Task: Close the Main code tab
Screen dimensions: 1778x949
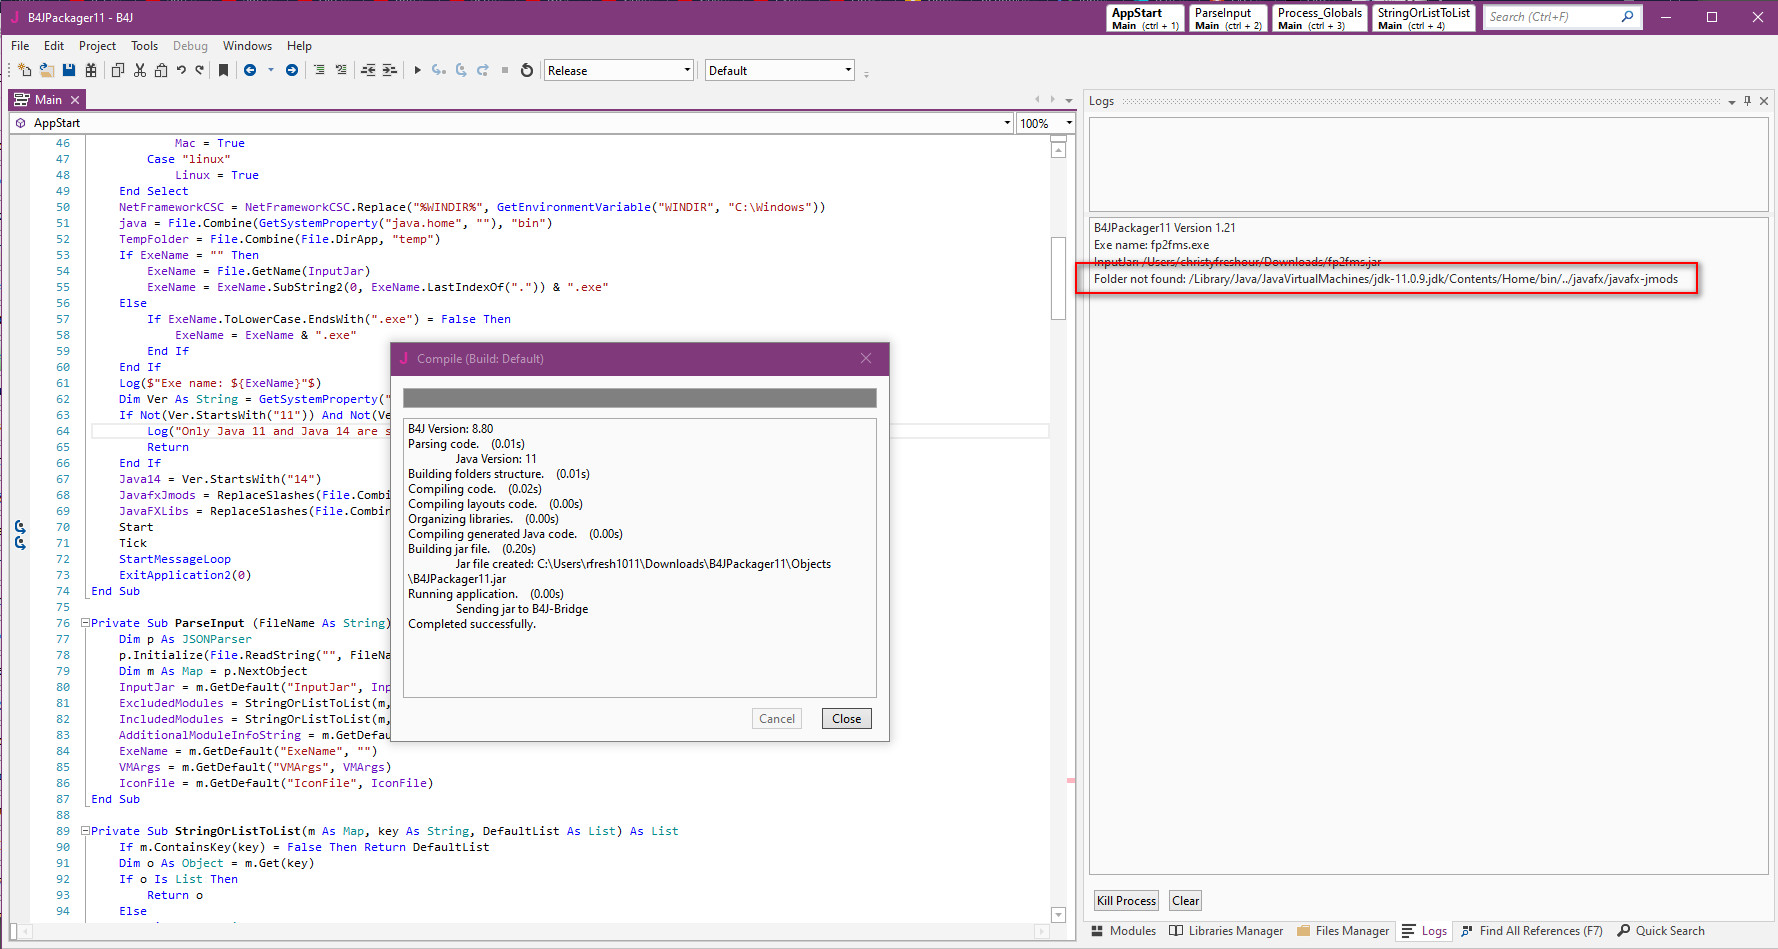Action: pos(75,100)
